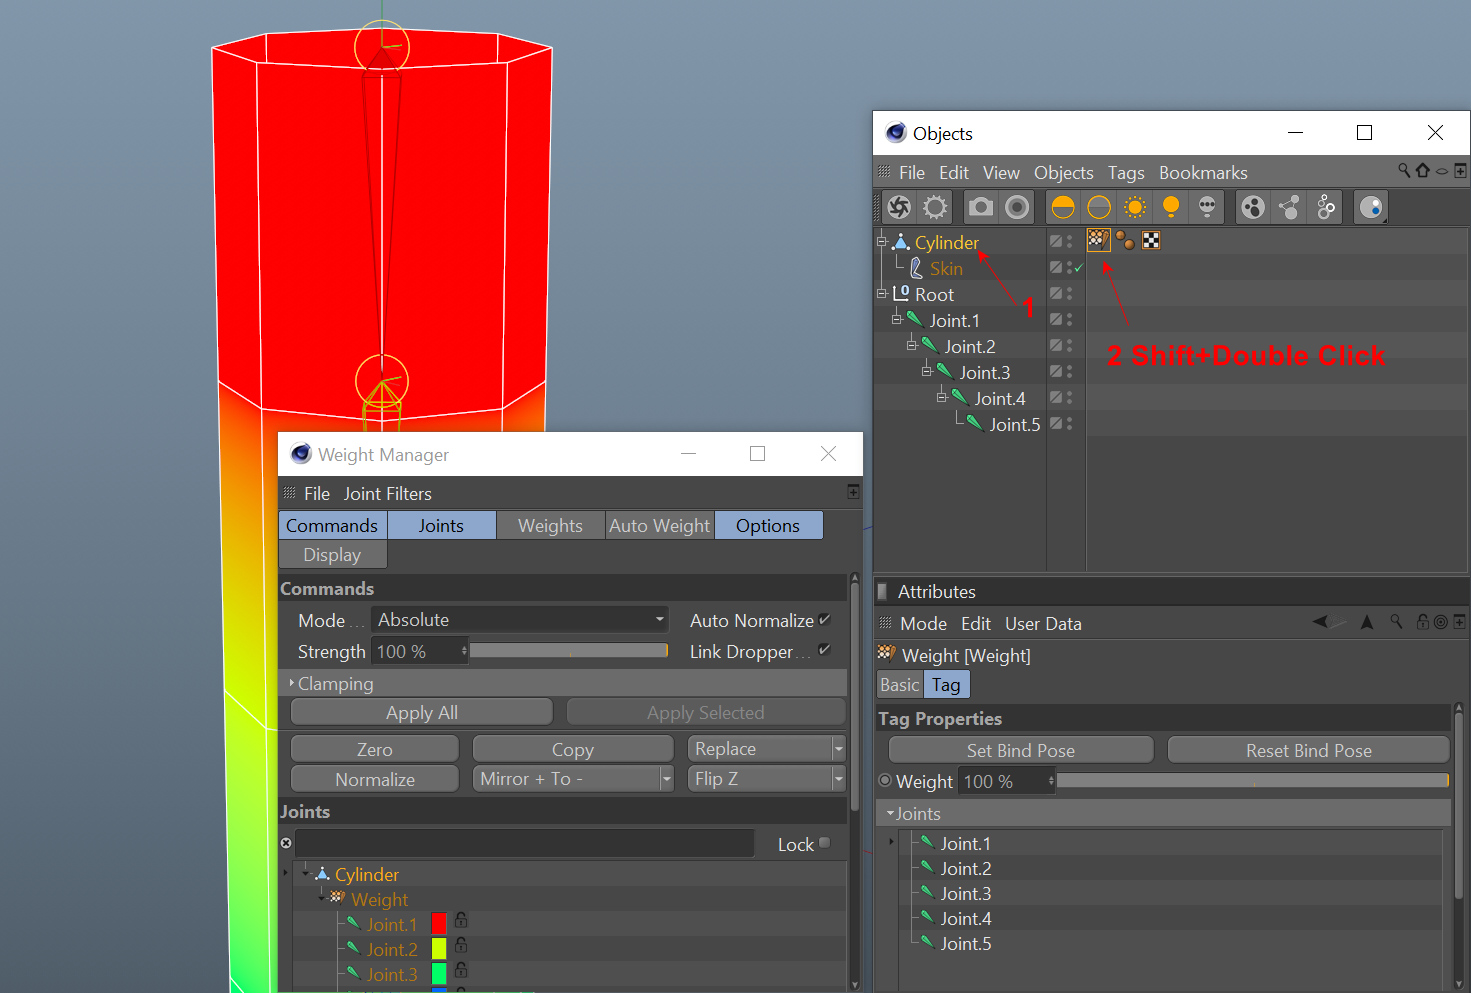Expand the Clamping section
This screenshot has width=1471, height=993.
point(292,683)
